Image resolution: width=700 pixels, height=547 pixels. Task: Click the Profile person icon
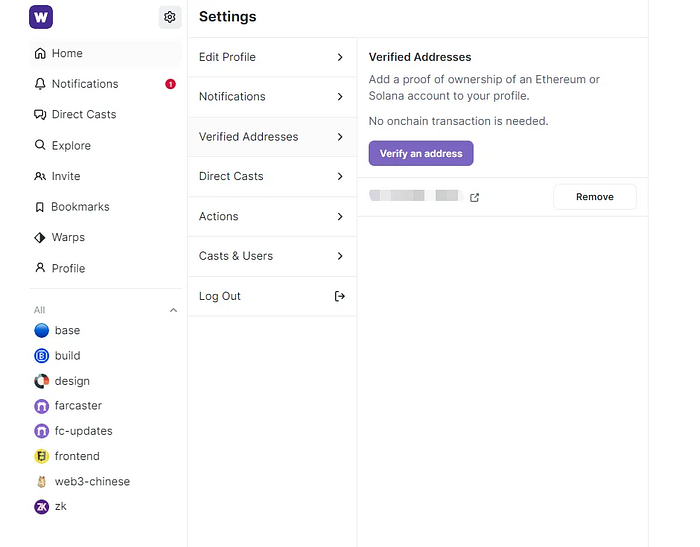(x=40, y=268)
